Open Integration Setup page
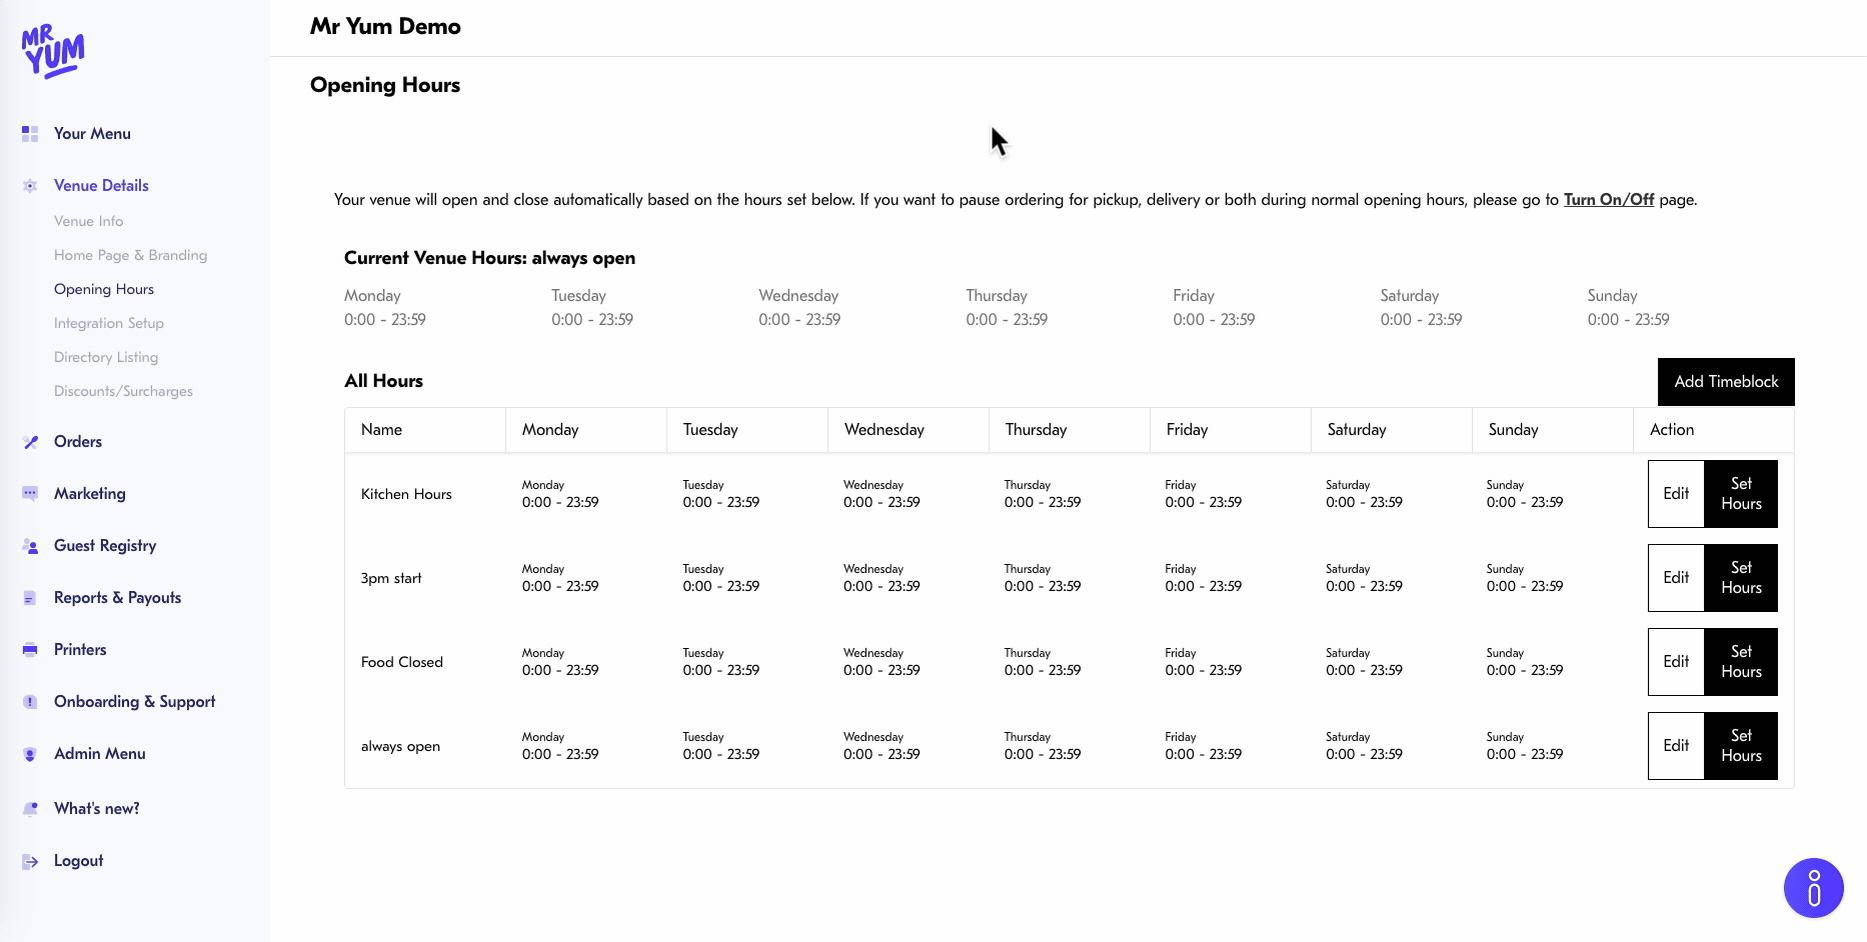The height and width of the screenshot is (942, 1867). [109, 323]
